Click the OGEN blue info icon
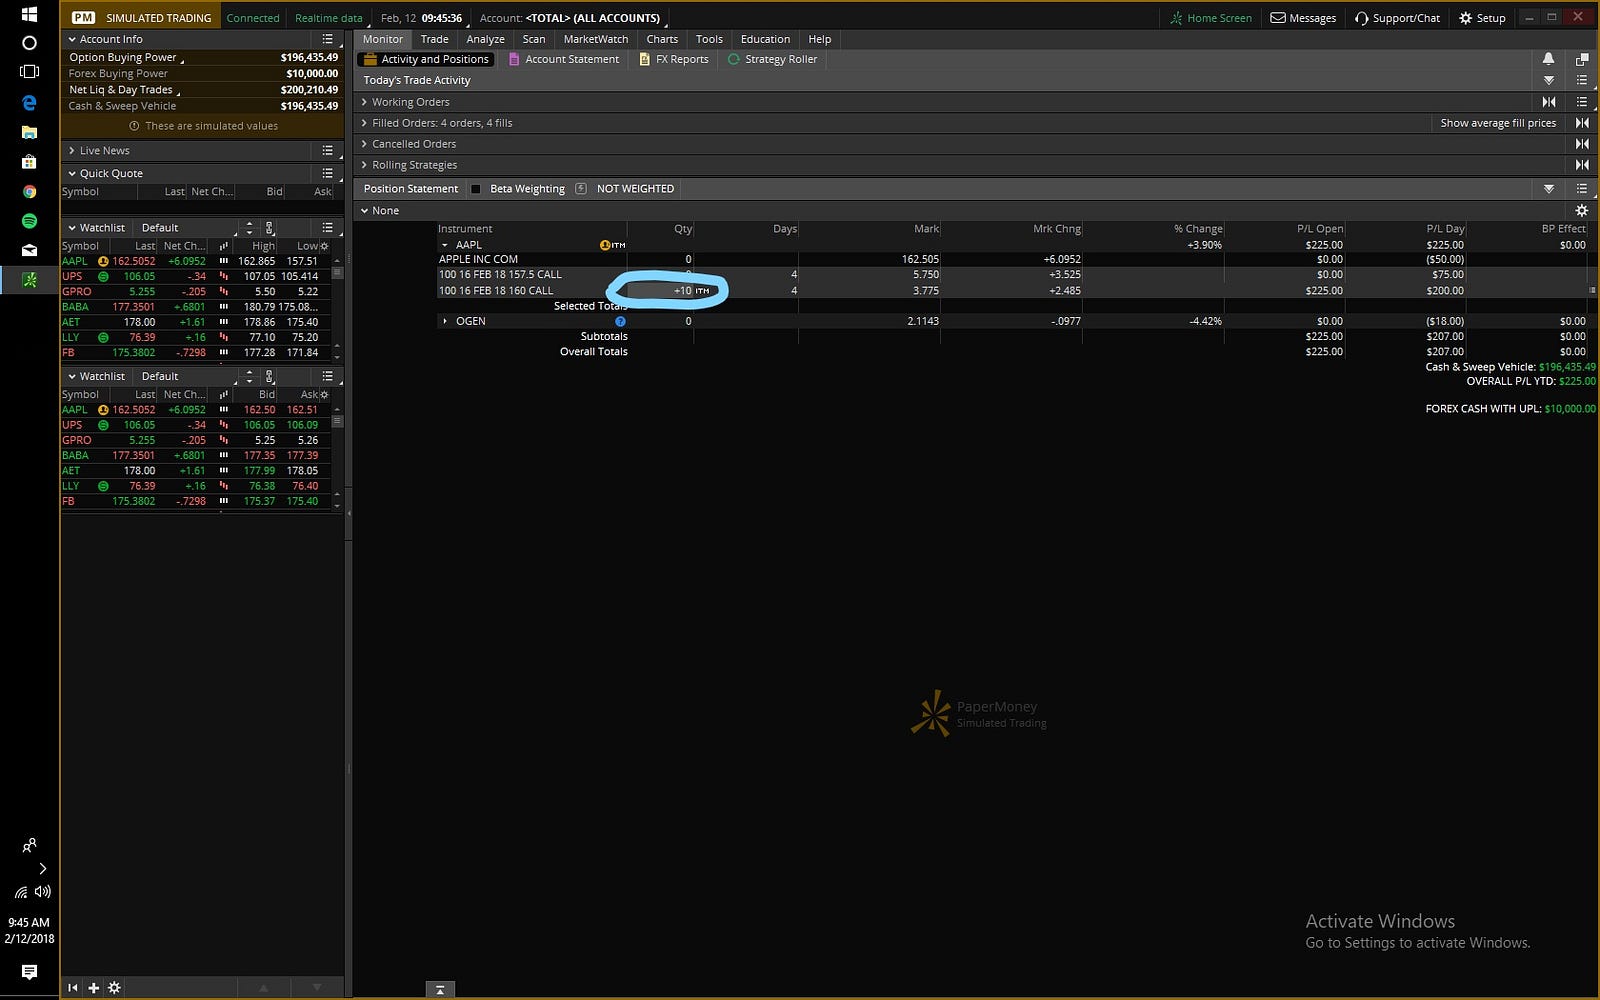Screen dimensions: 1600x1000 tap(620, 321)
